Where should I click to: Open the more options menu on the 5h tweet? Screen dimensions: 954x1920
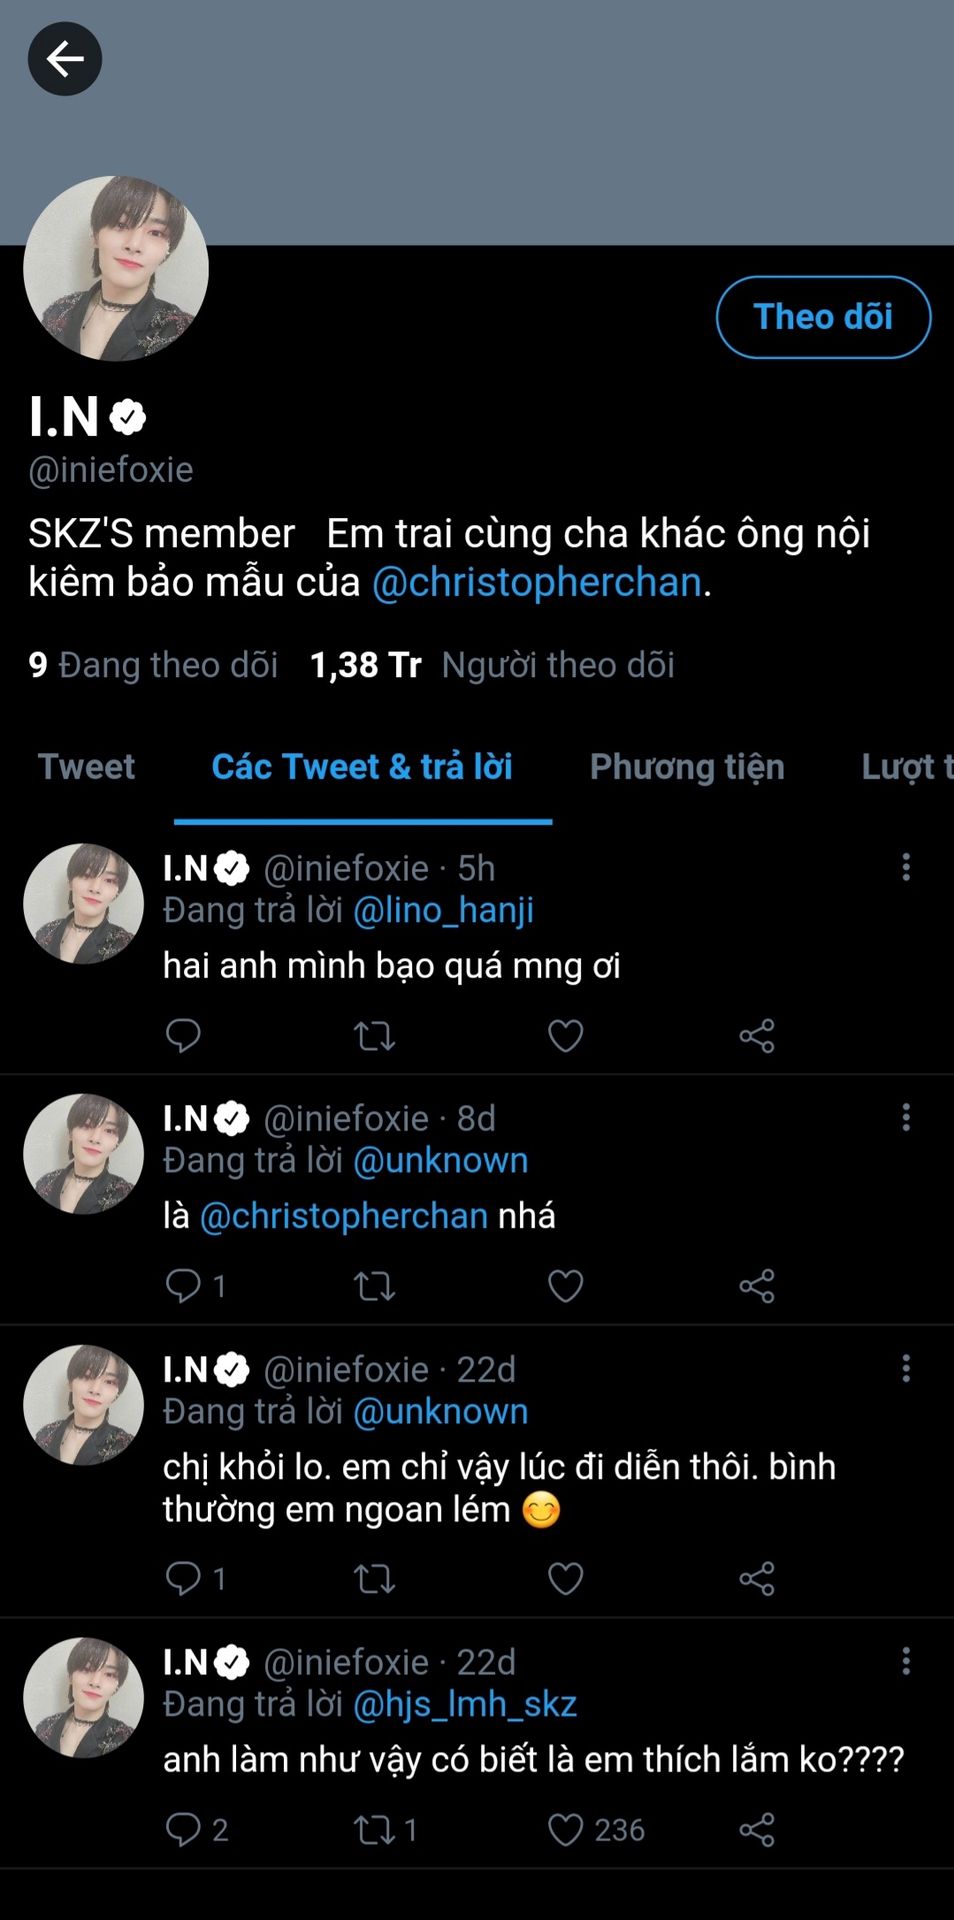pyautogui.click(x=906, y=867)
